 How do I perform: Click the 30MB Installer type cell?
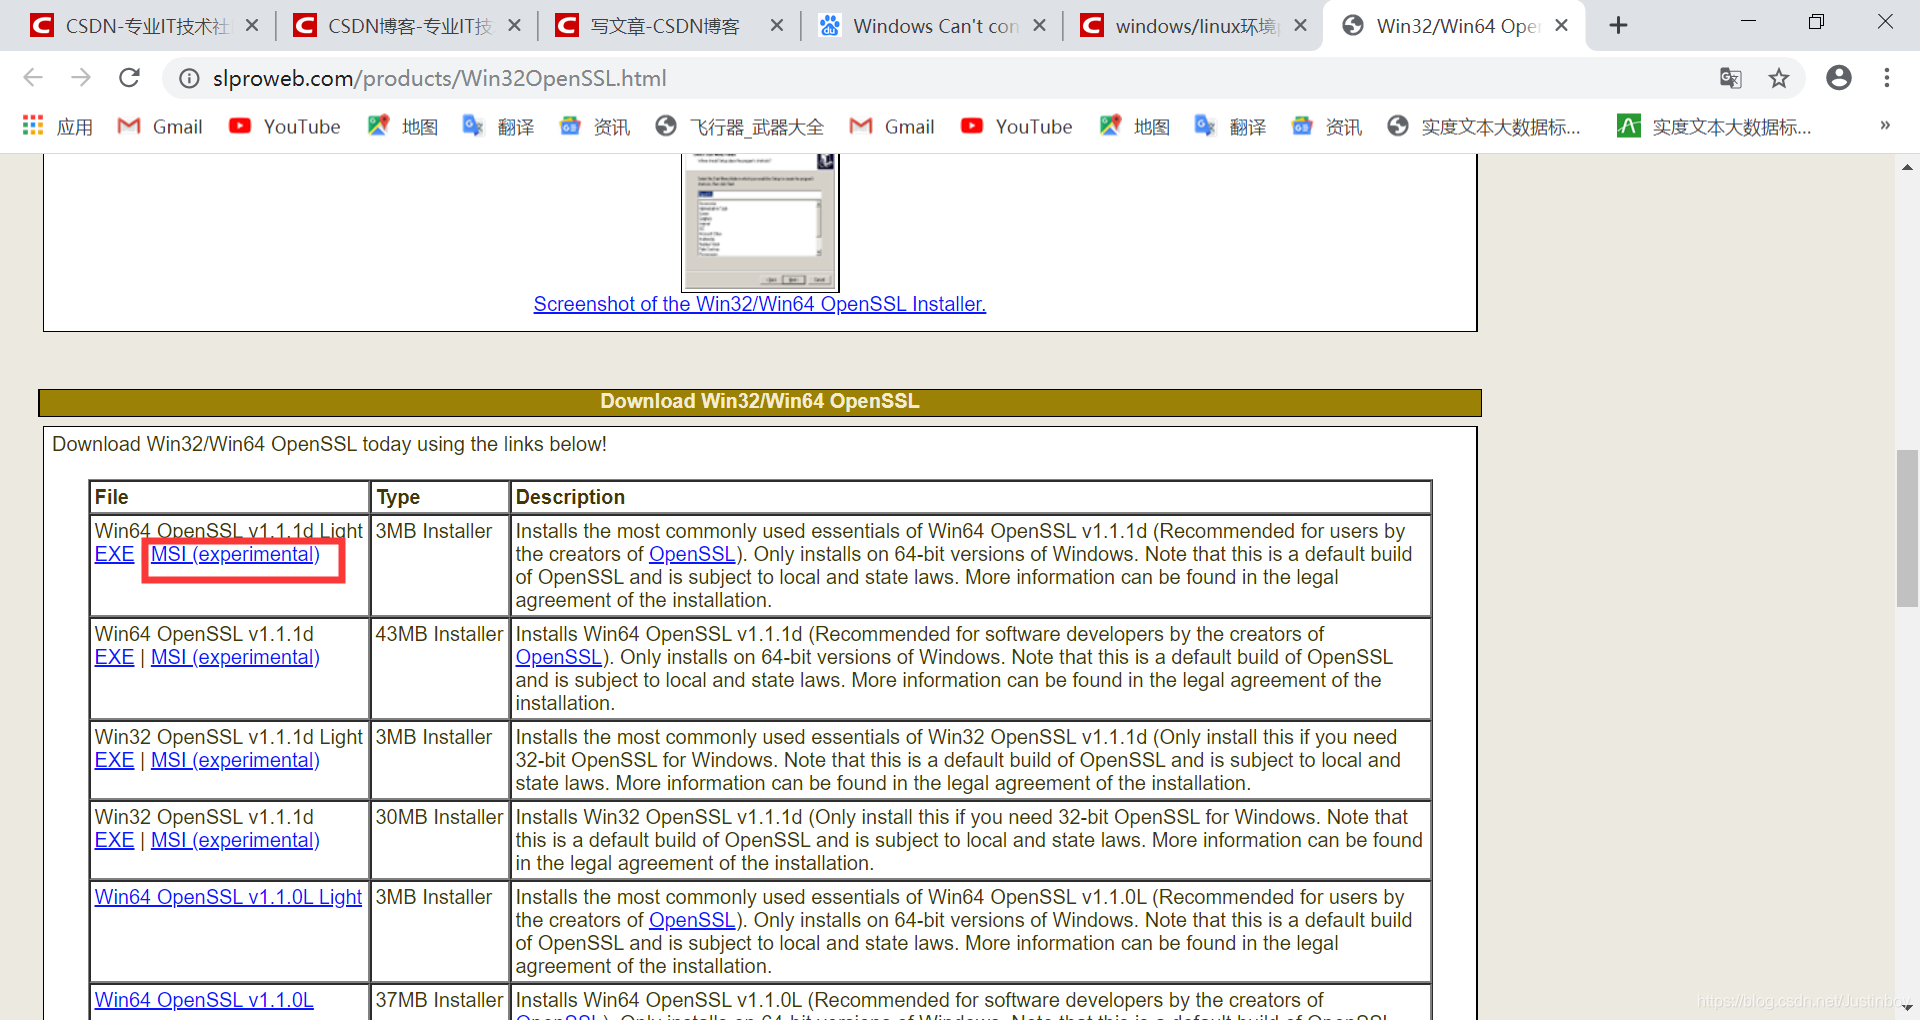[440, 840]
